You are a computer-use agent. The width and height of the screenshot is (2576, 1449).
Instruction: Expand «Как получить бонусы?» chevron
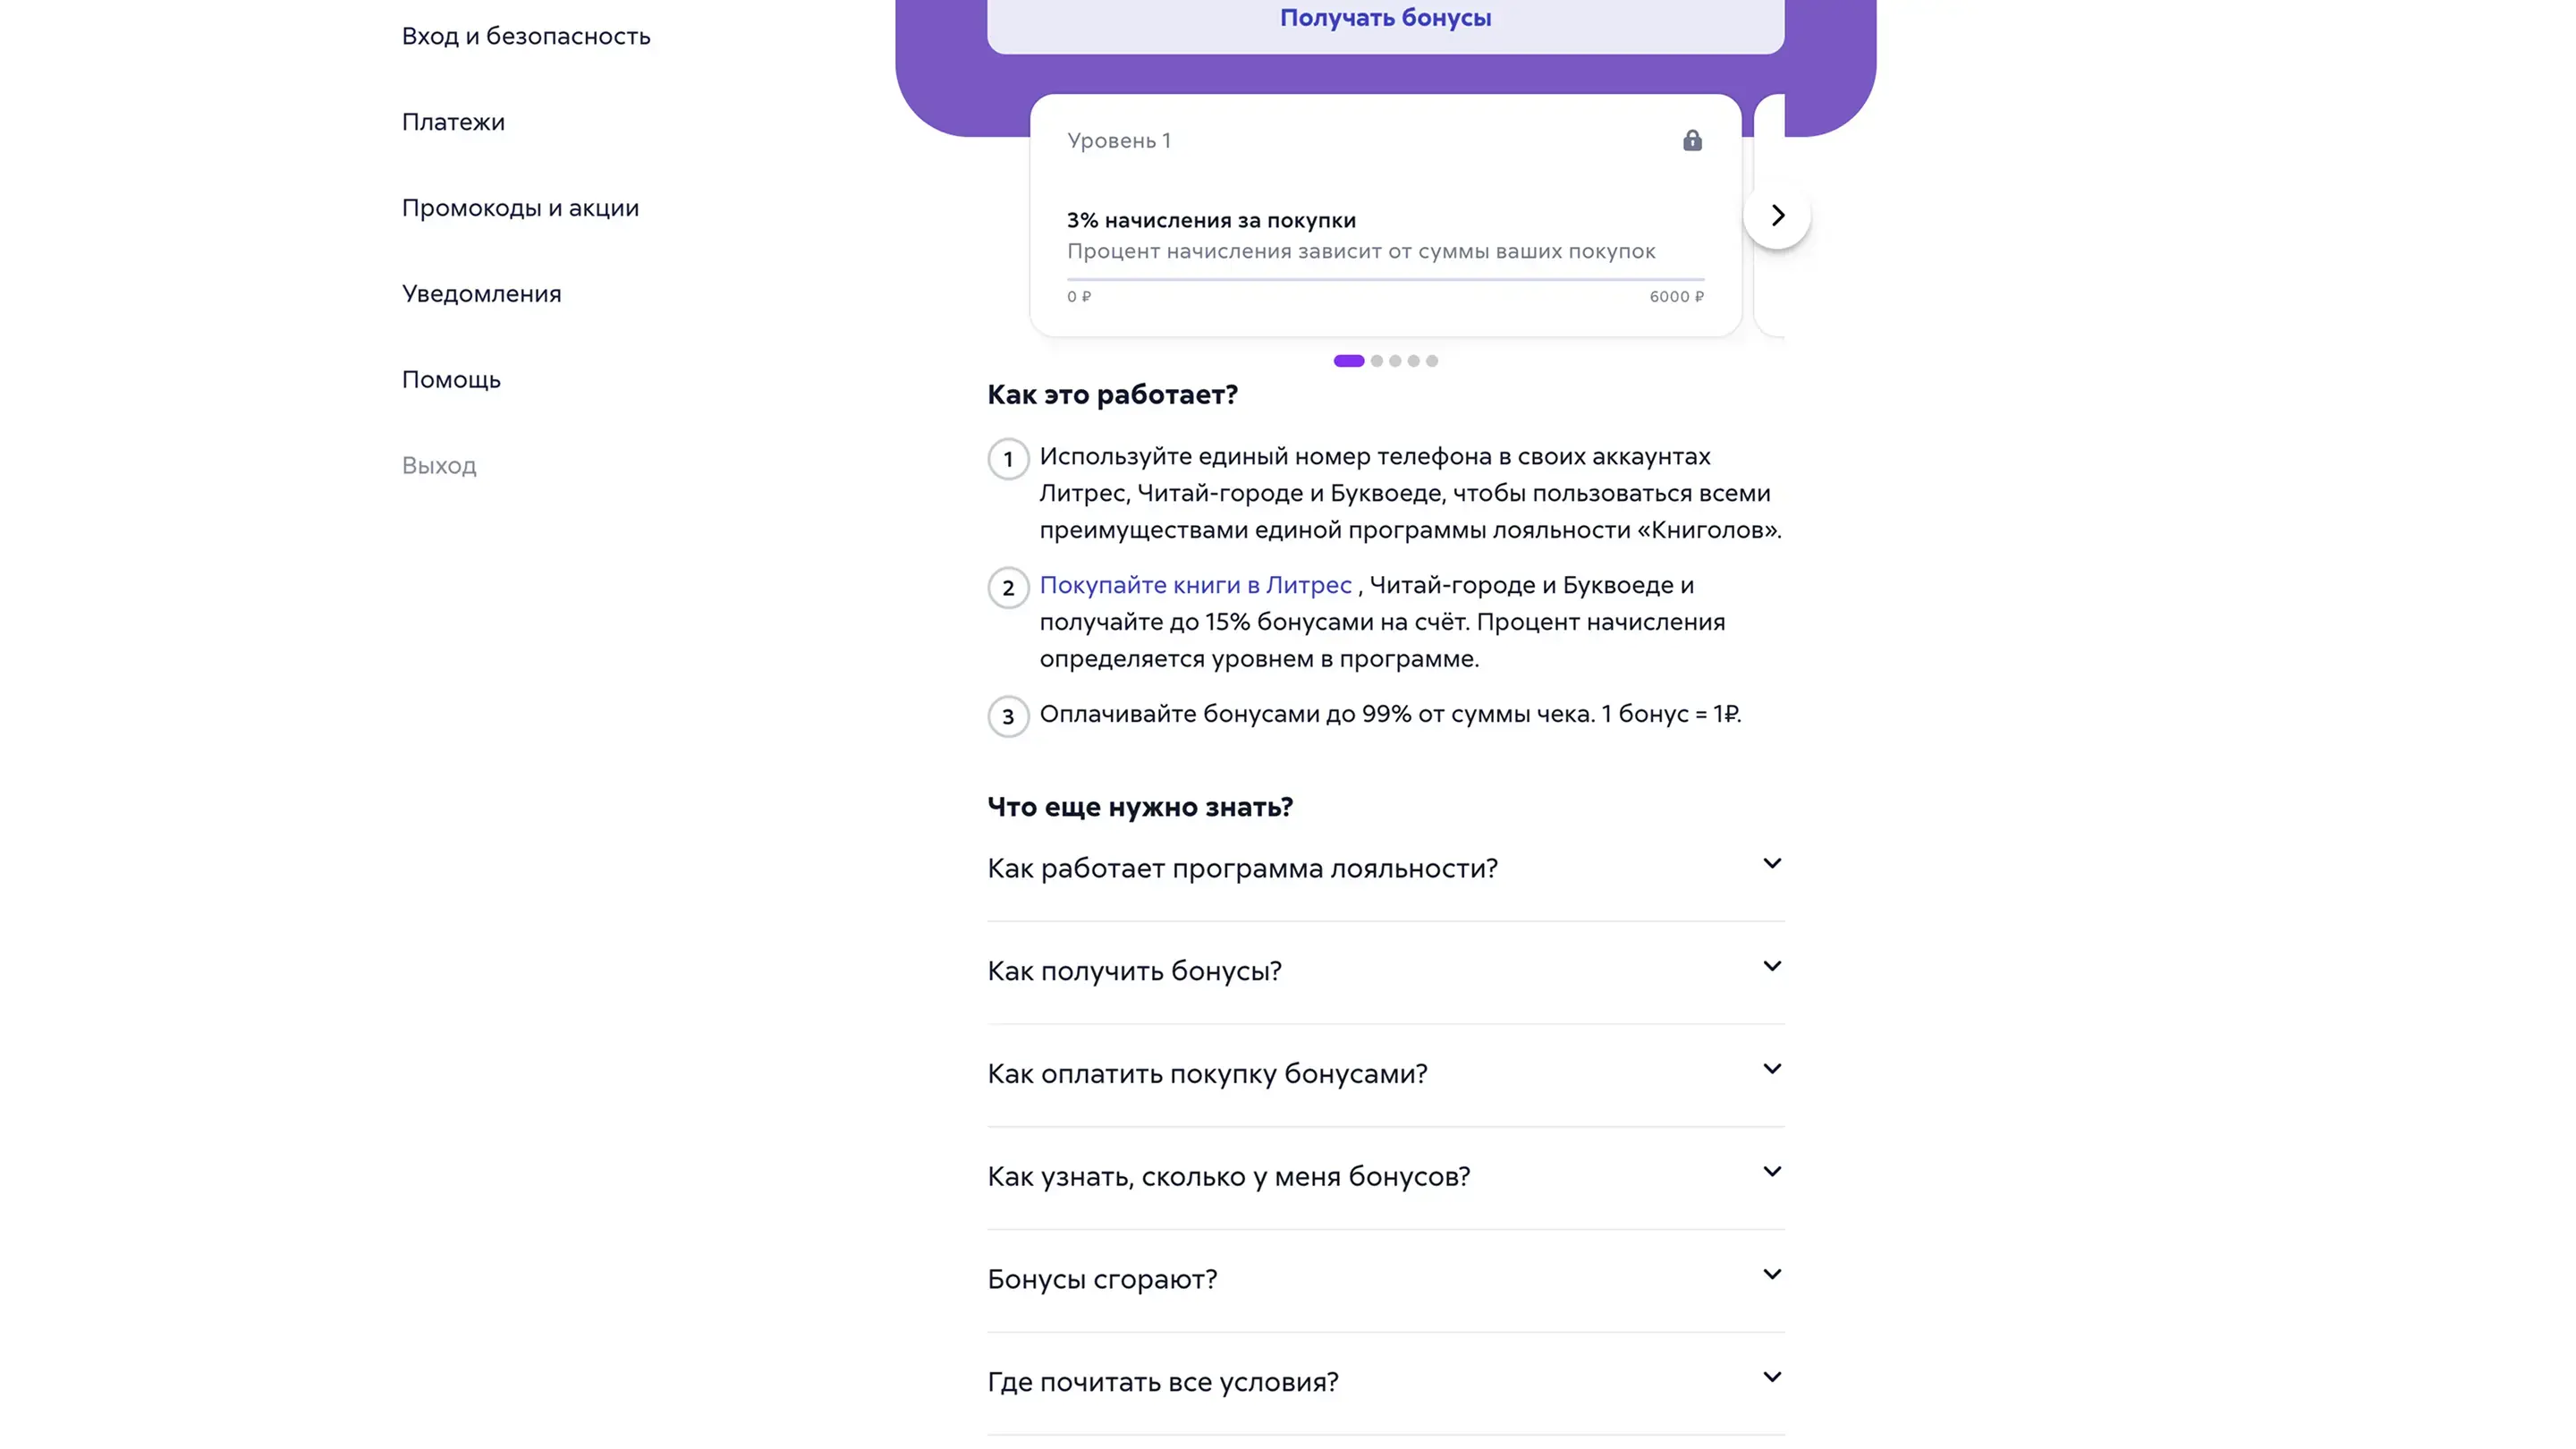coord(1771,966)
